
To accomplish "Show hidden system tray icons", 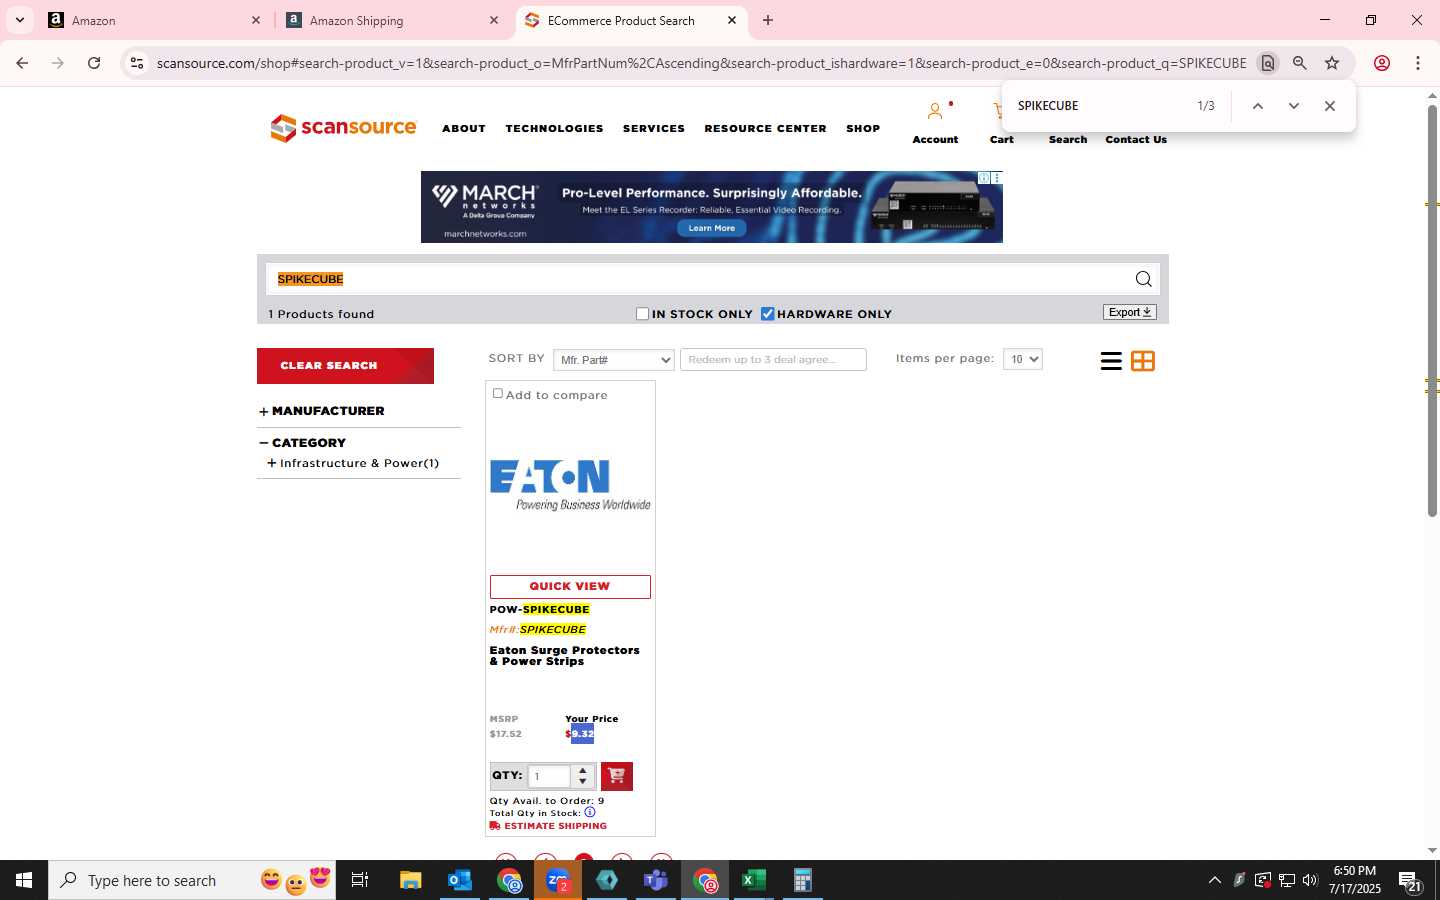I will tap(1214, 880).
